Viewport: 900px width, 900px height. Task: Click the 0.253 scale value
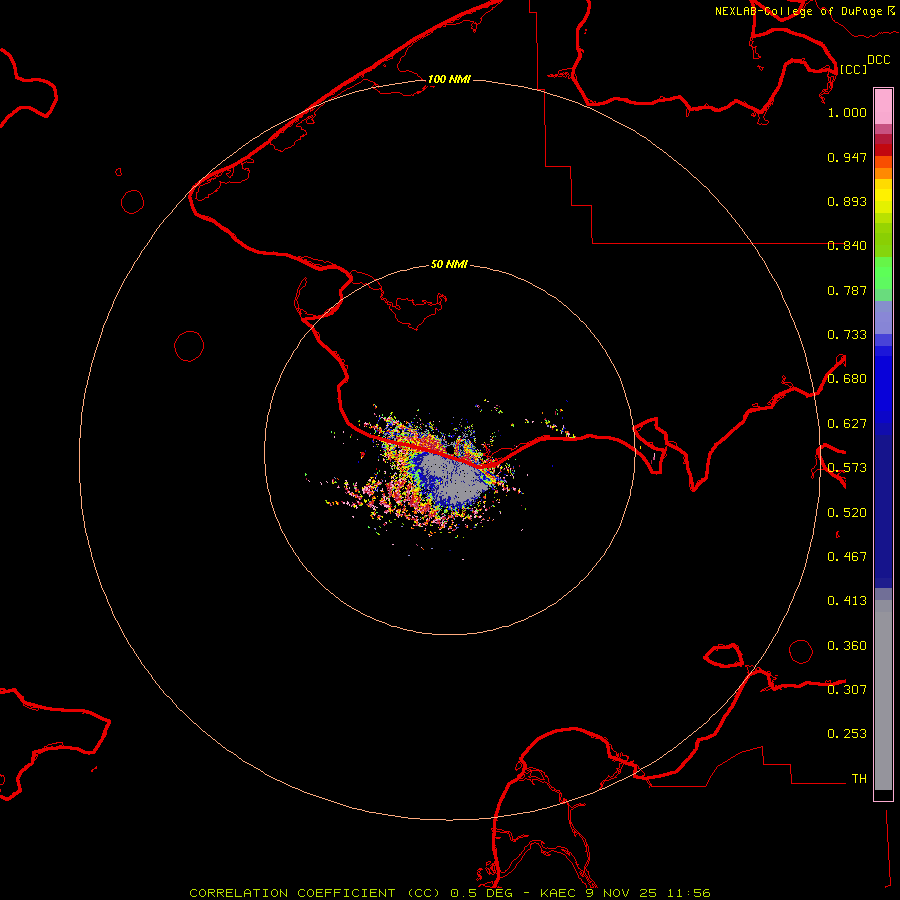point(847,734)
